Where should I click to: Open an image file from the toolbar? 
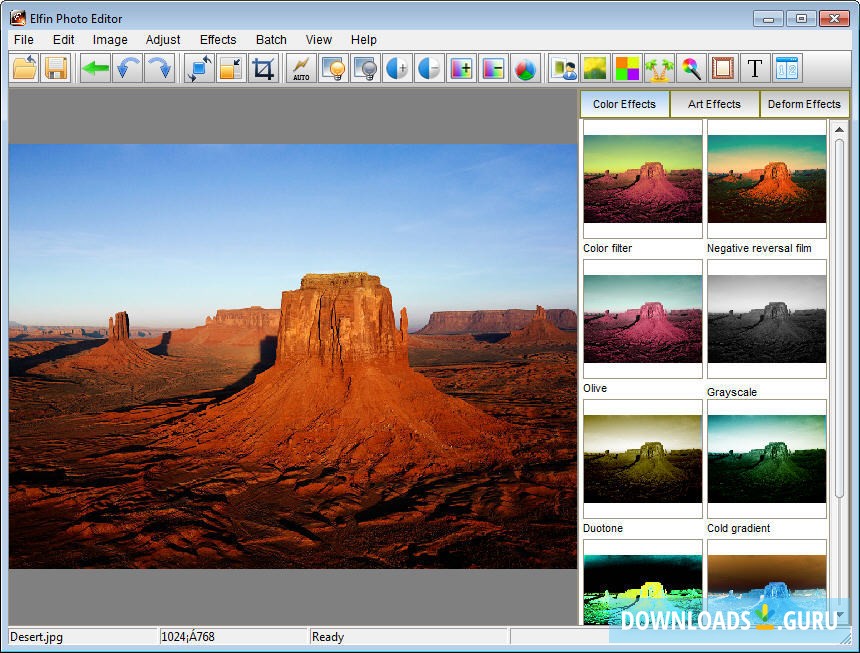coord(24,68)
